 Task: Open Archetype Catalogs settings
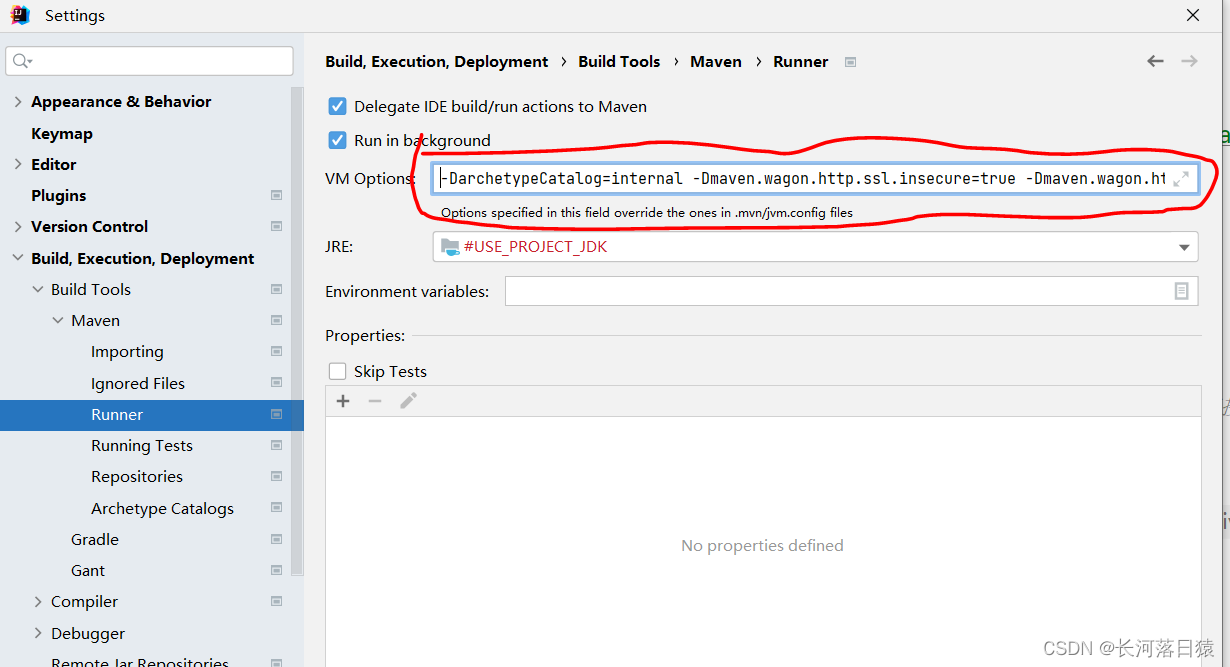(162, 509)
